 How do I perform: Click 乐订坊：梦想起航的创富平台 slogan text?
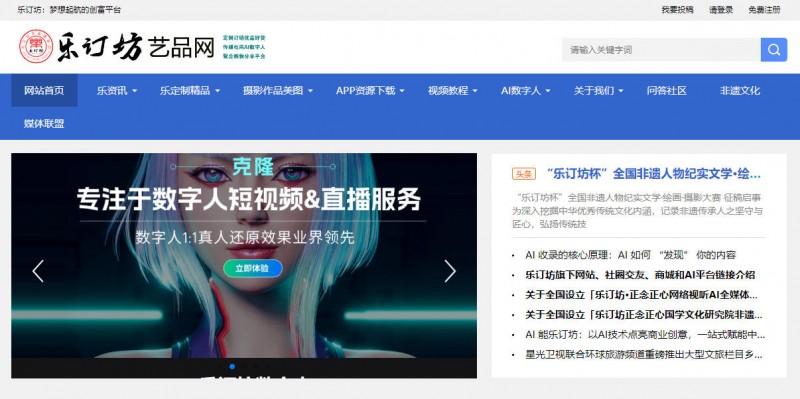point(69,10)
